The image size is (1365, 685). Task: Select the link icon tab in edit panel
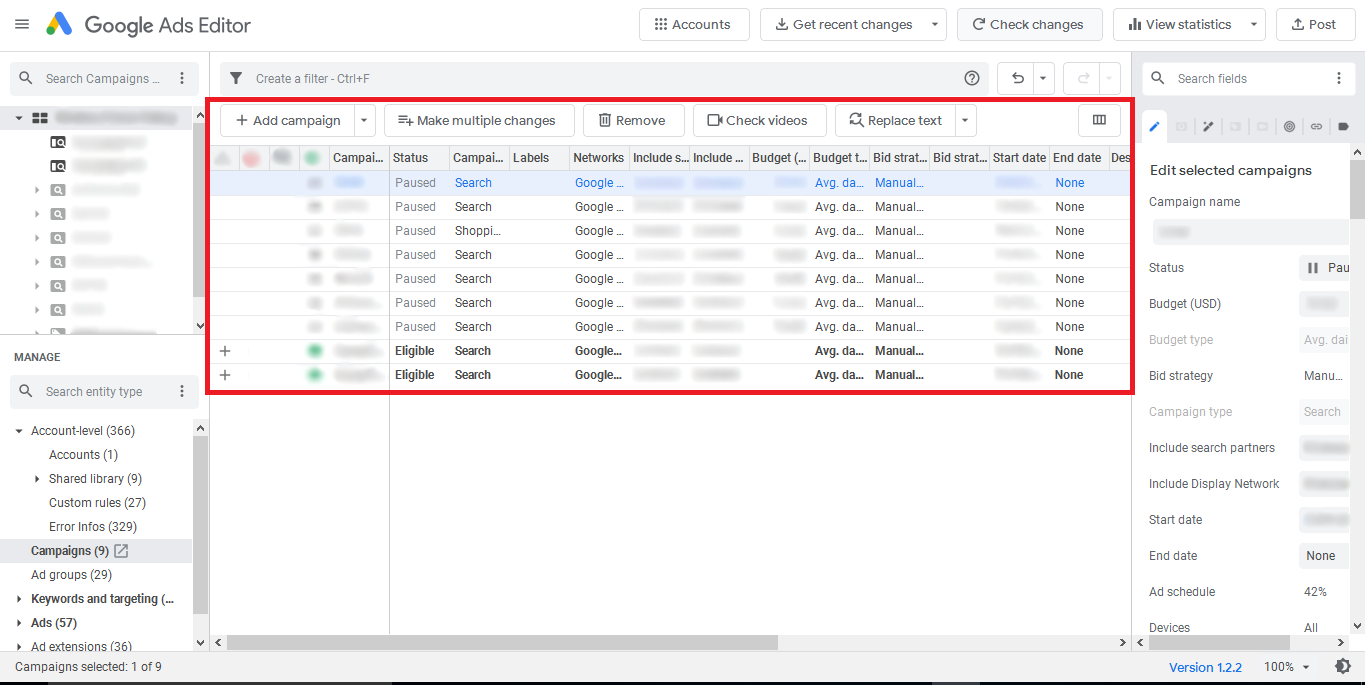[x=1316, y=127]
